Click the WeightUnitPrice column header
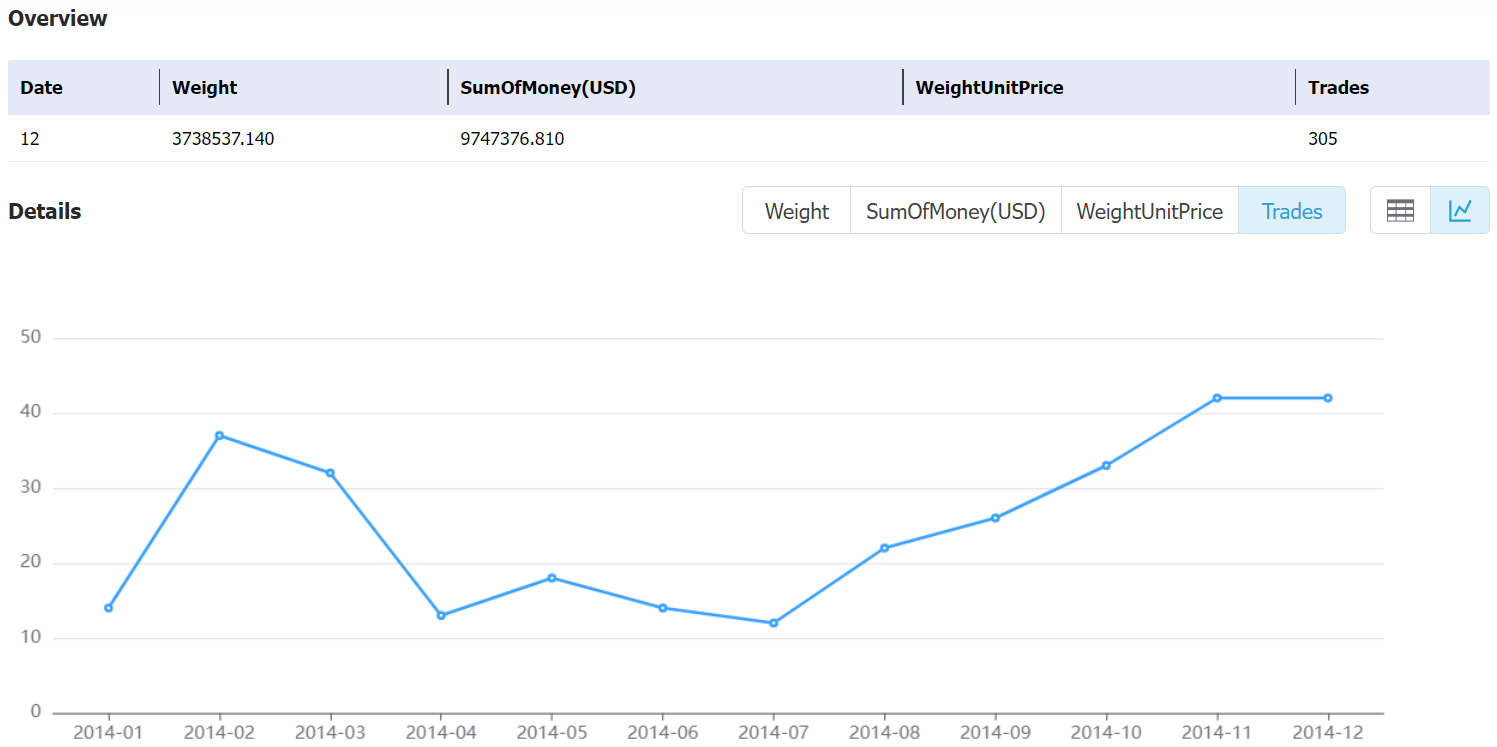The height and width of the screenshot is (747, 1497). click(x=990, y=88)
